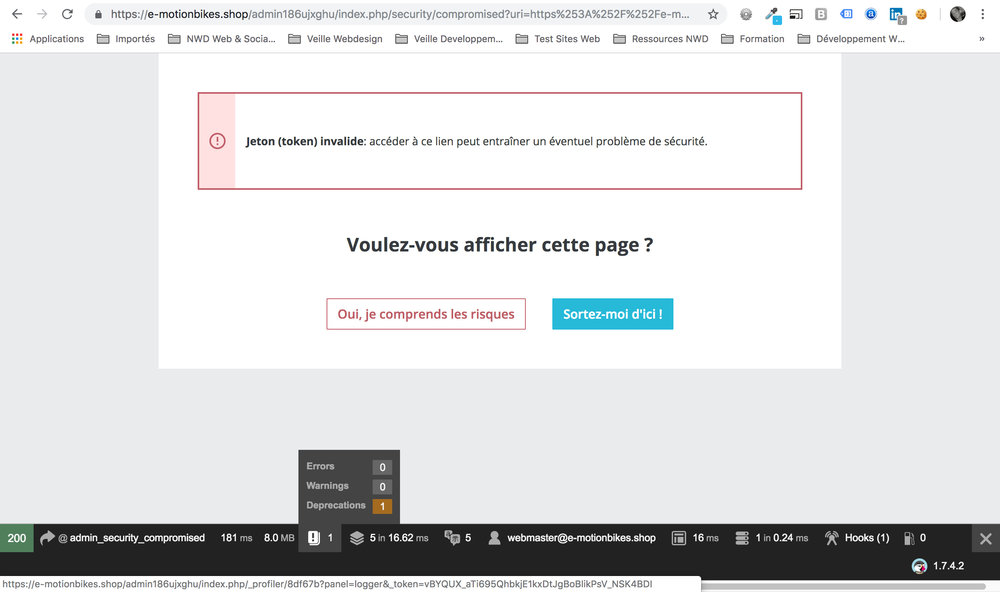Click the cache tags icon showing 5
This screenshot has width=1000, height=592.
[457, 537]
